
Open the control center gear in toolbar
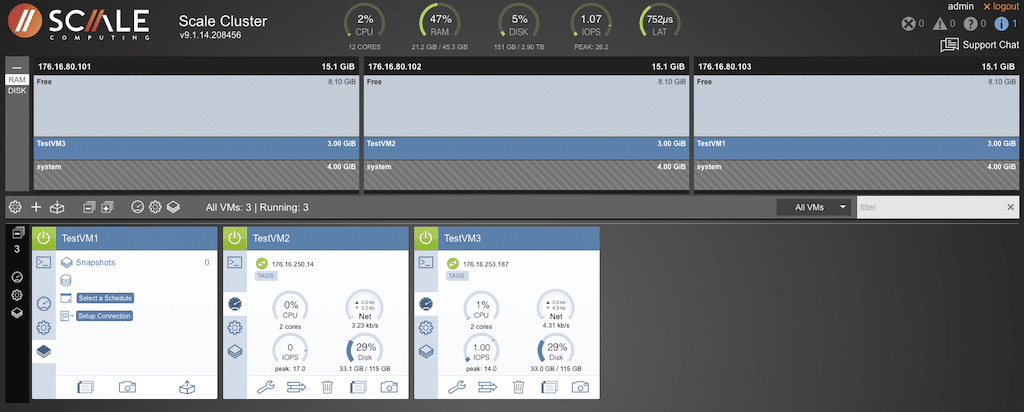15,207
